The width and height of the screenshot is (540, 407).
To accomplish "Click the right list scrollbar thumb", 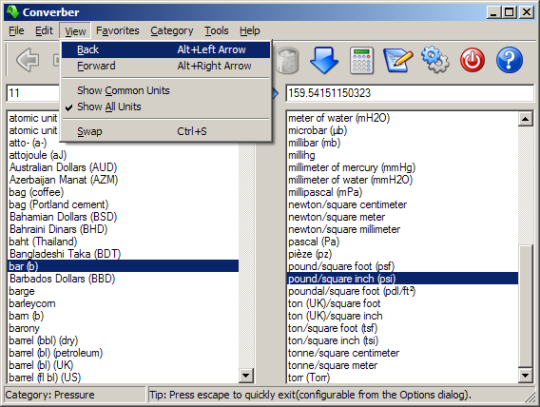I will coord(526,306).
